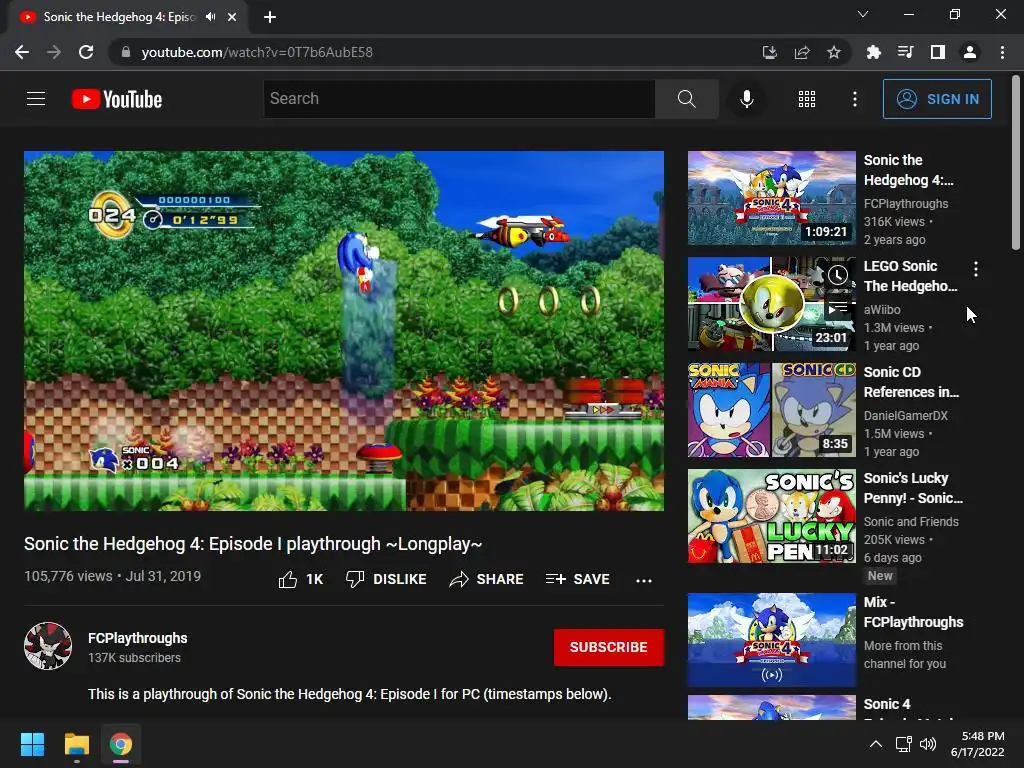1024x768 pixels.
Task: Click the 137K subscribers text
Action: pos(135,658)
